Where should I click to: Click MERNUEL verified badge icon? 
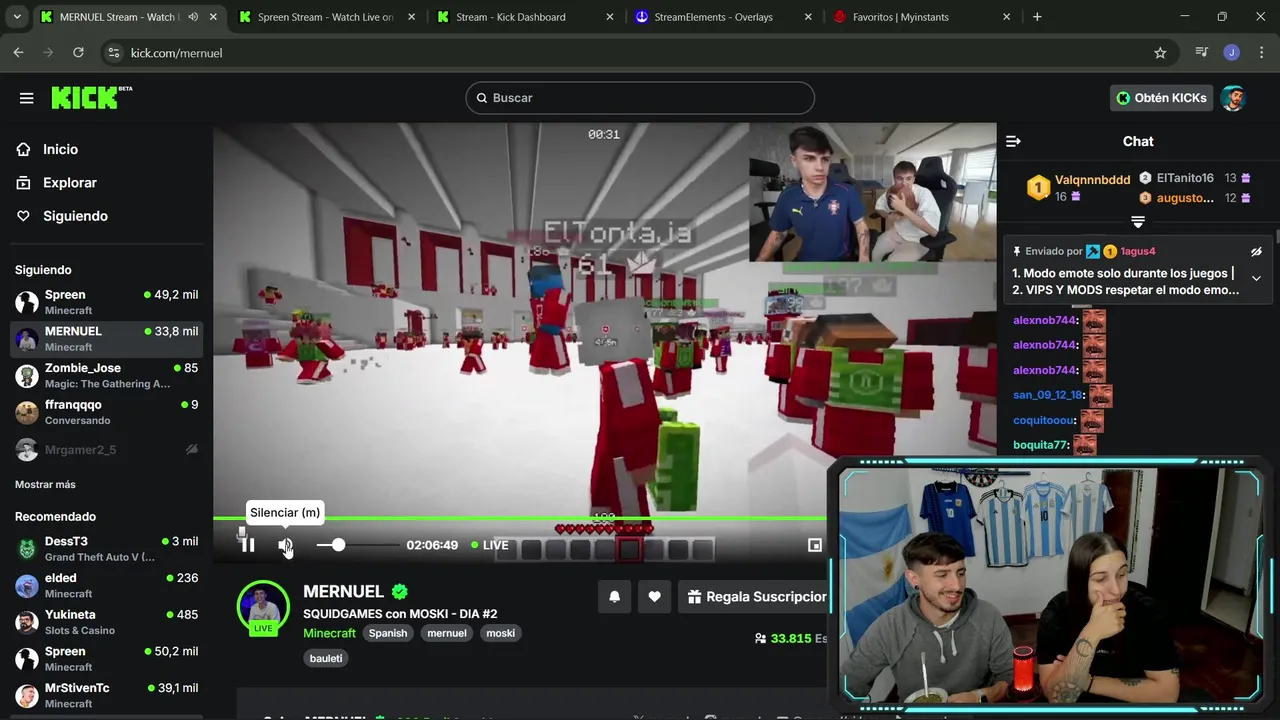pyautogui.click(x=400, y=591)
